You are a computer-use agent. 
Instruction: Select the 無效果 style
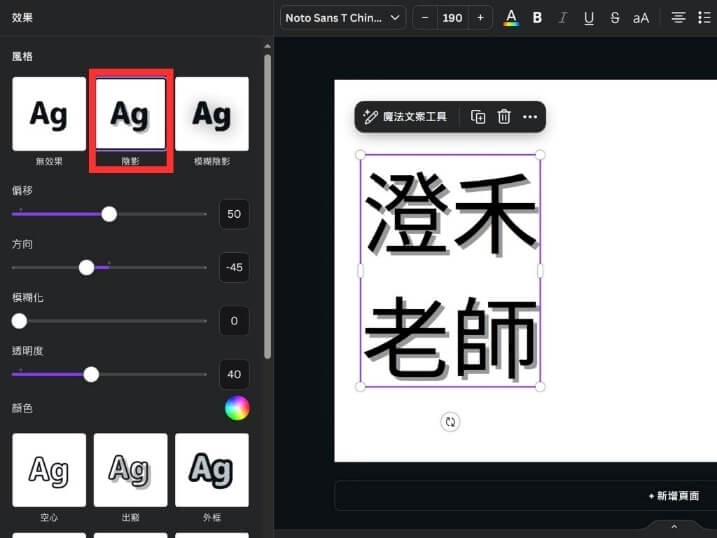[48, 114]
